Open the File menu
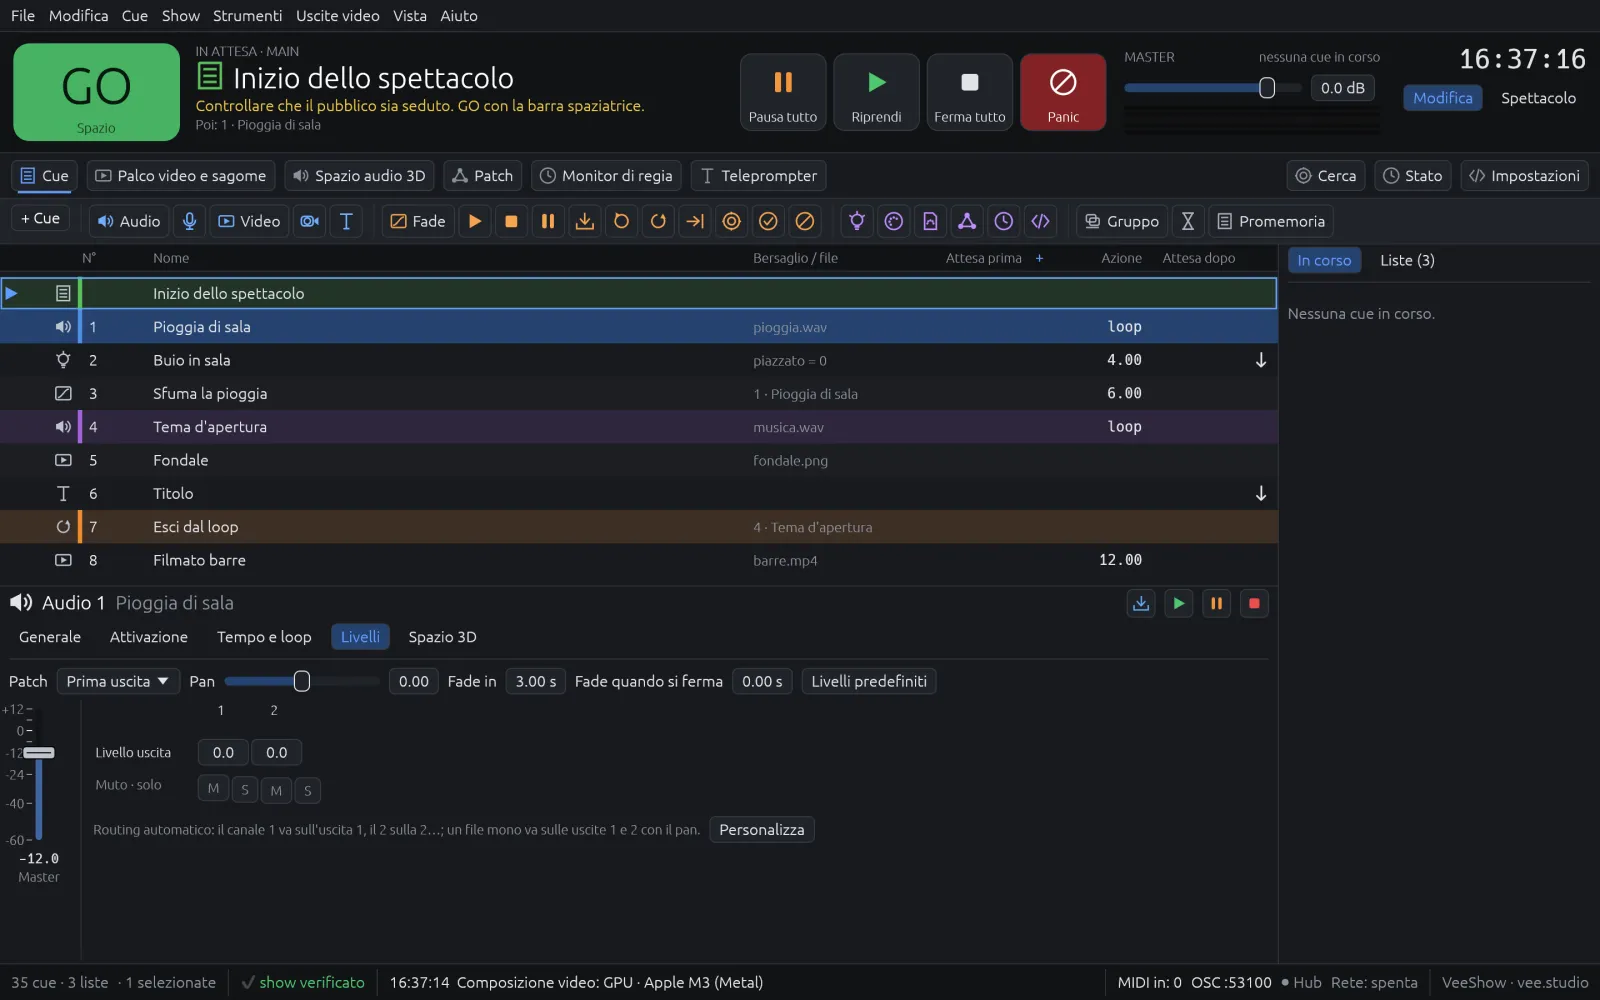Image resolution: width=1600 pixels, height=1000 pixels. tap(23, 15)
